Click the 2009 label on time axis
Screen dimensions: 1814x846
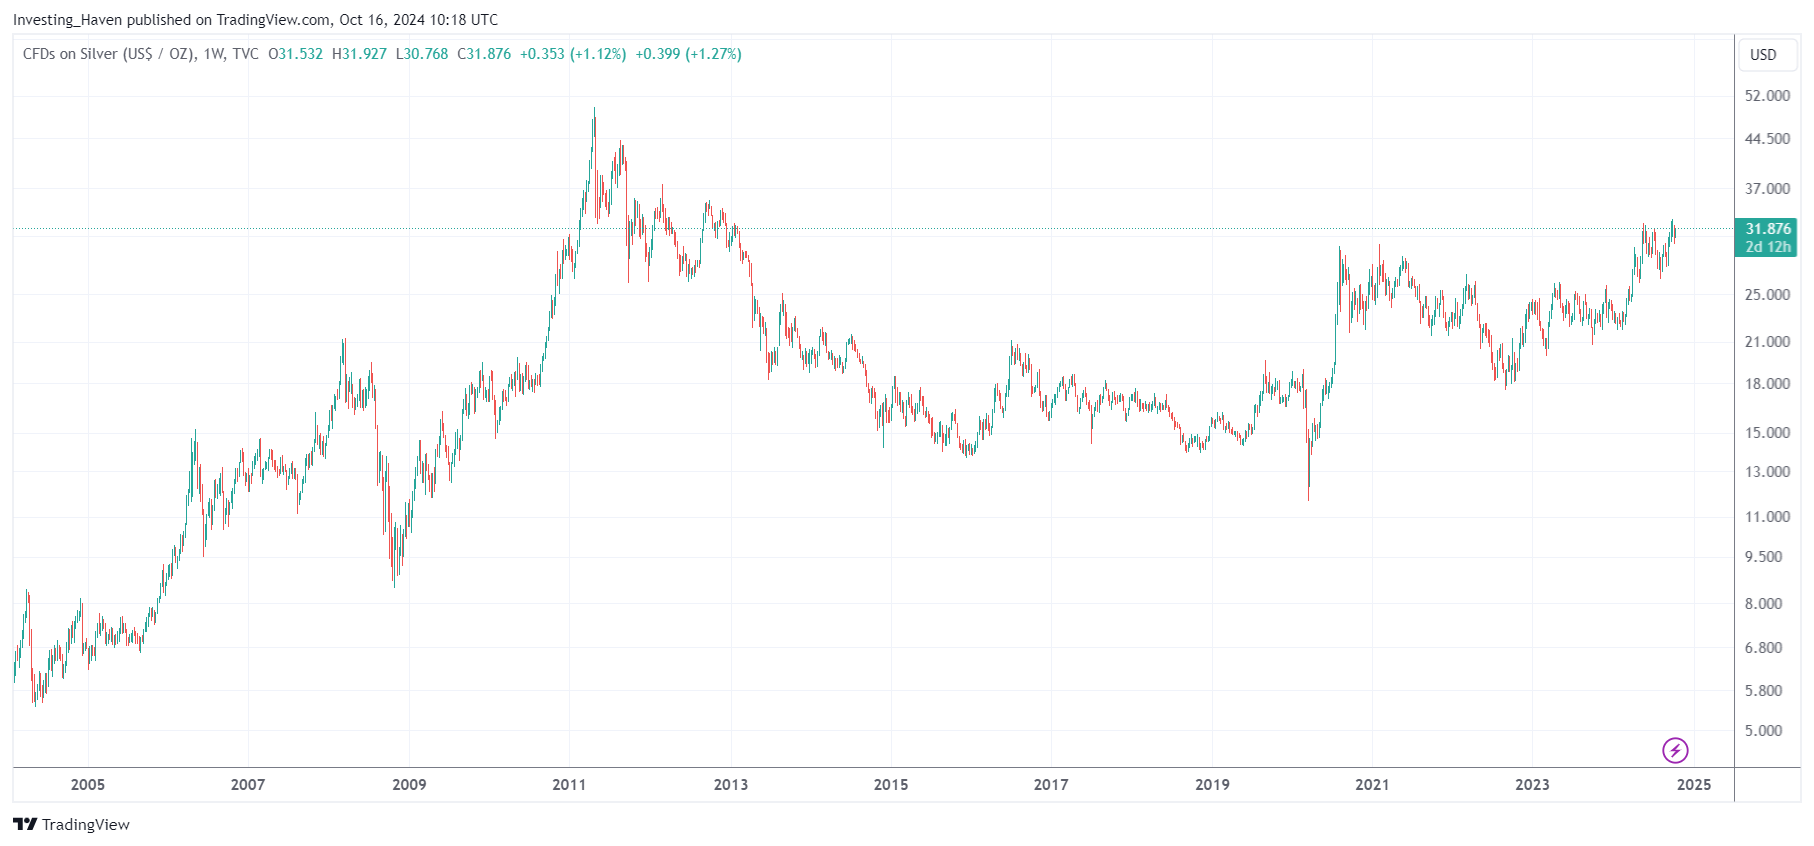(x=409, y=785)
